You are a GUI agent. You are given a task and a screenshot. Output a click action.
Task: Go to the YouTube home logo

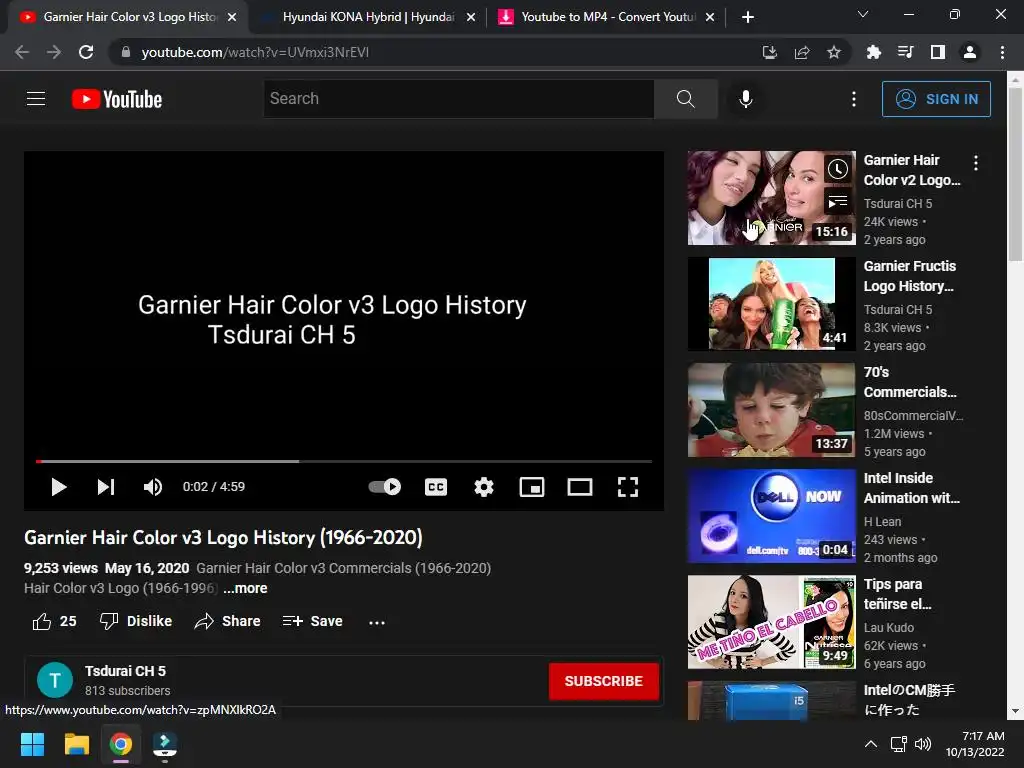tap(117, 99)
